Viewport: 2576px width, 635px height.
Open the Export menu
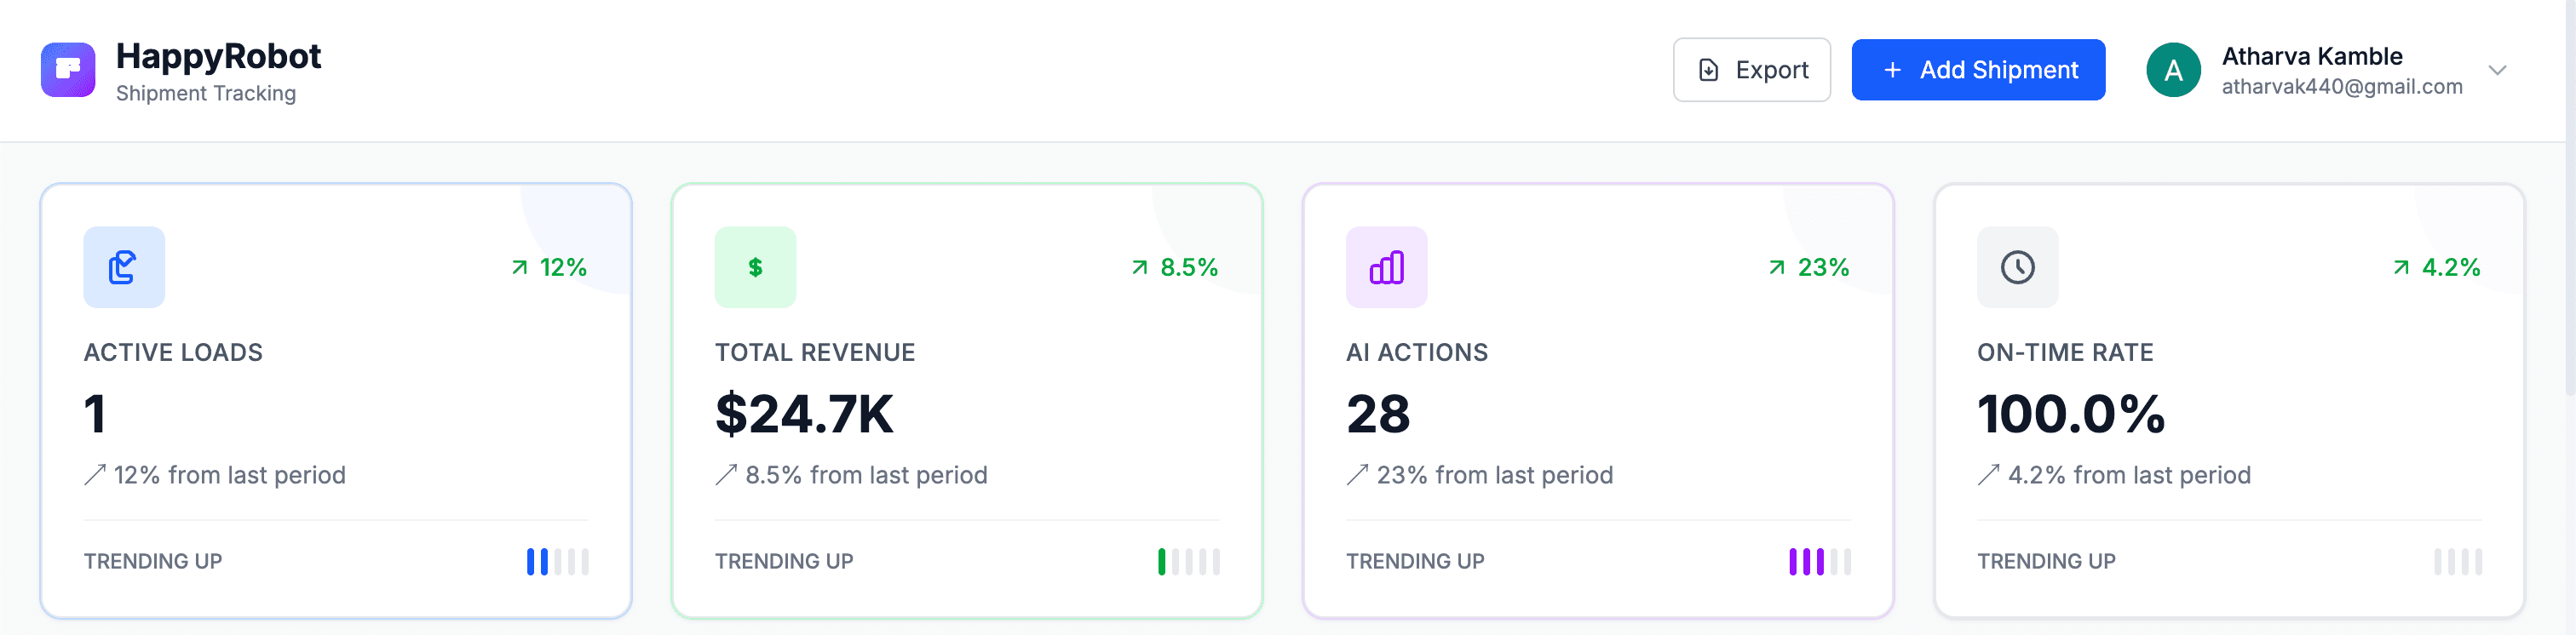tap(1752, 70)
